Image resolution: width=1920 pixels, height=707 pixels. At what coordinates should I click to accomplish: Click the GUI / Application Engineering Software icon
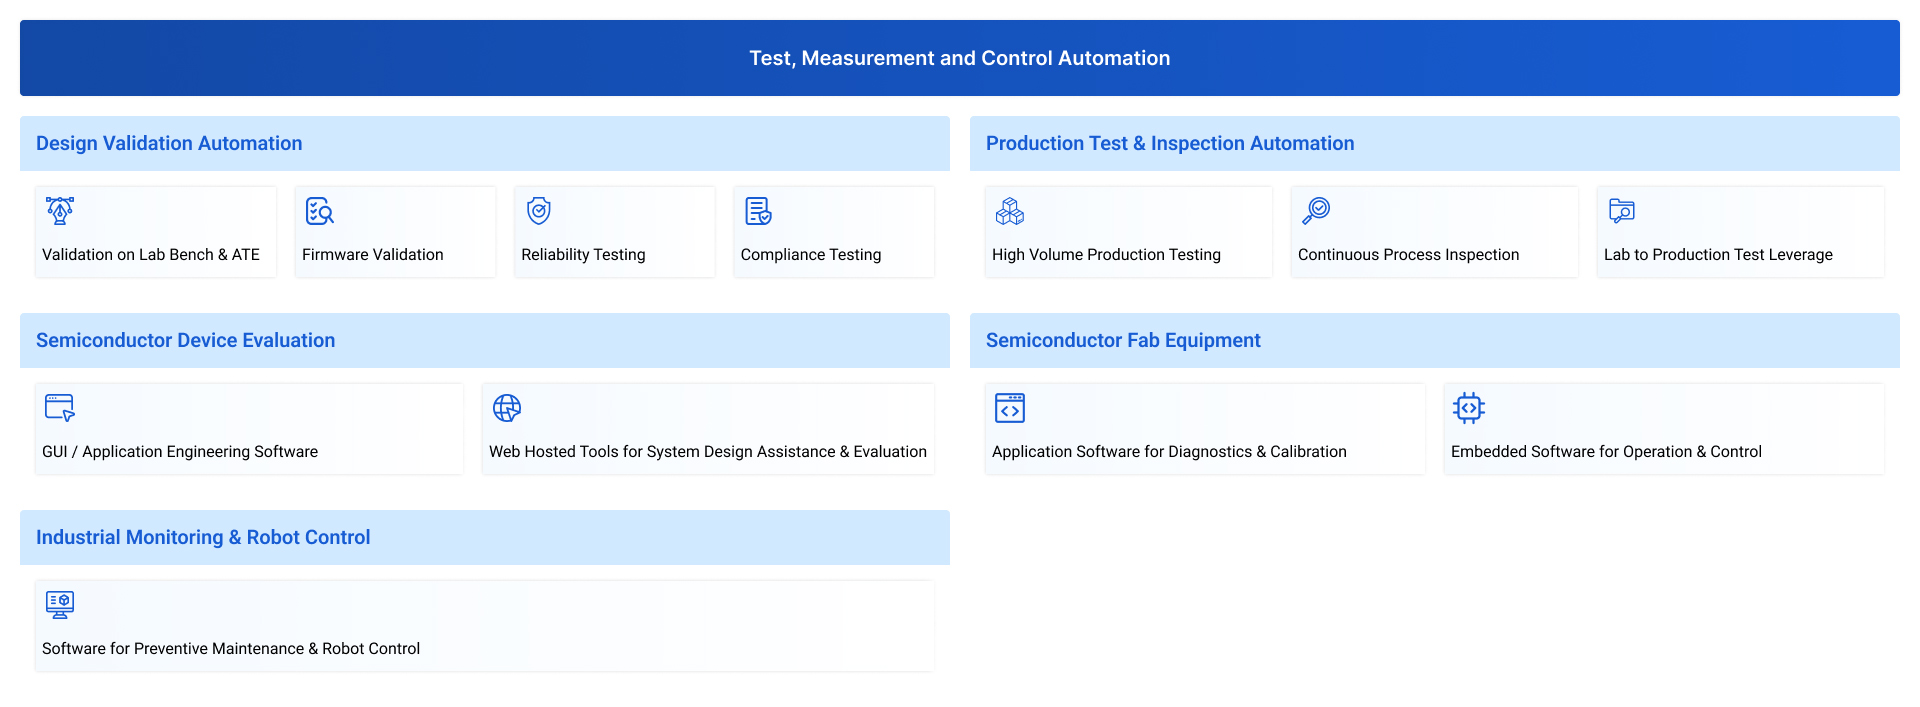pos(60,408)
